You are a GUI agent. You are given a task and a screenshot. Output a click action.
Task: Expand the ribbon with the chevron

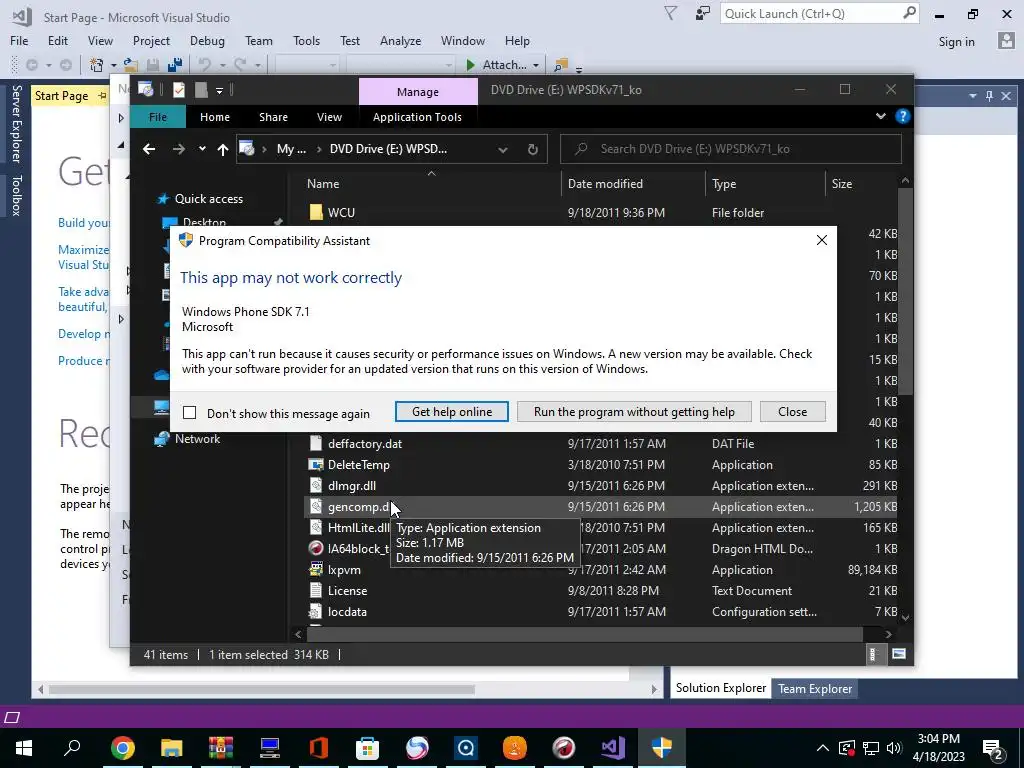880,116
